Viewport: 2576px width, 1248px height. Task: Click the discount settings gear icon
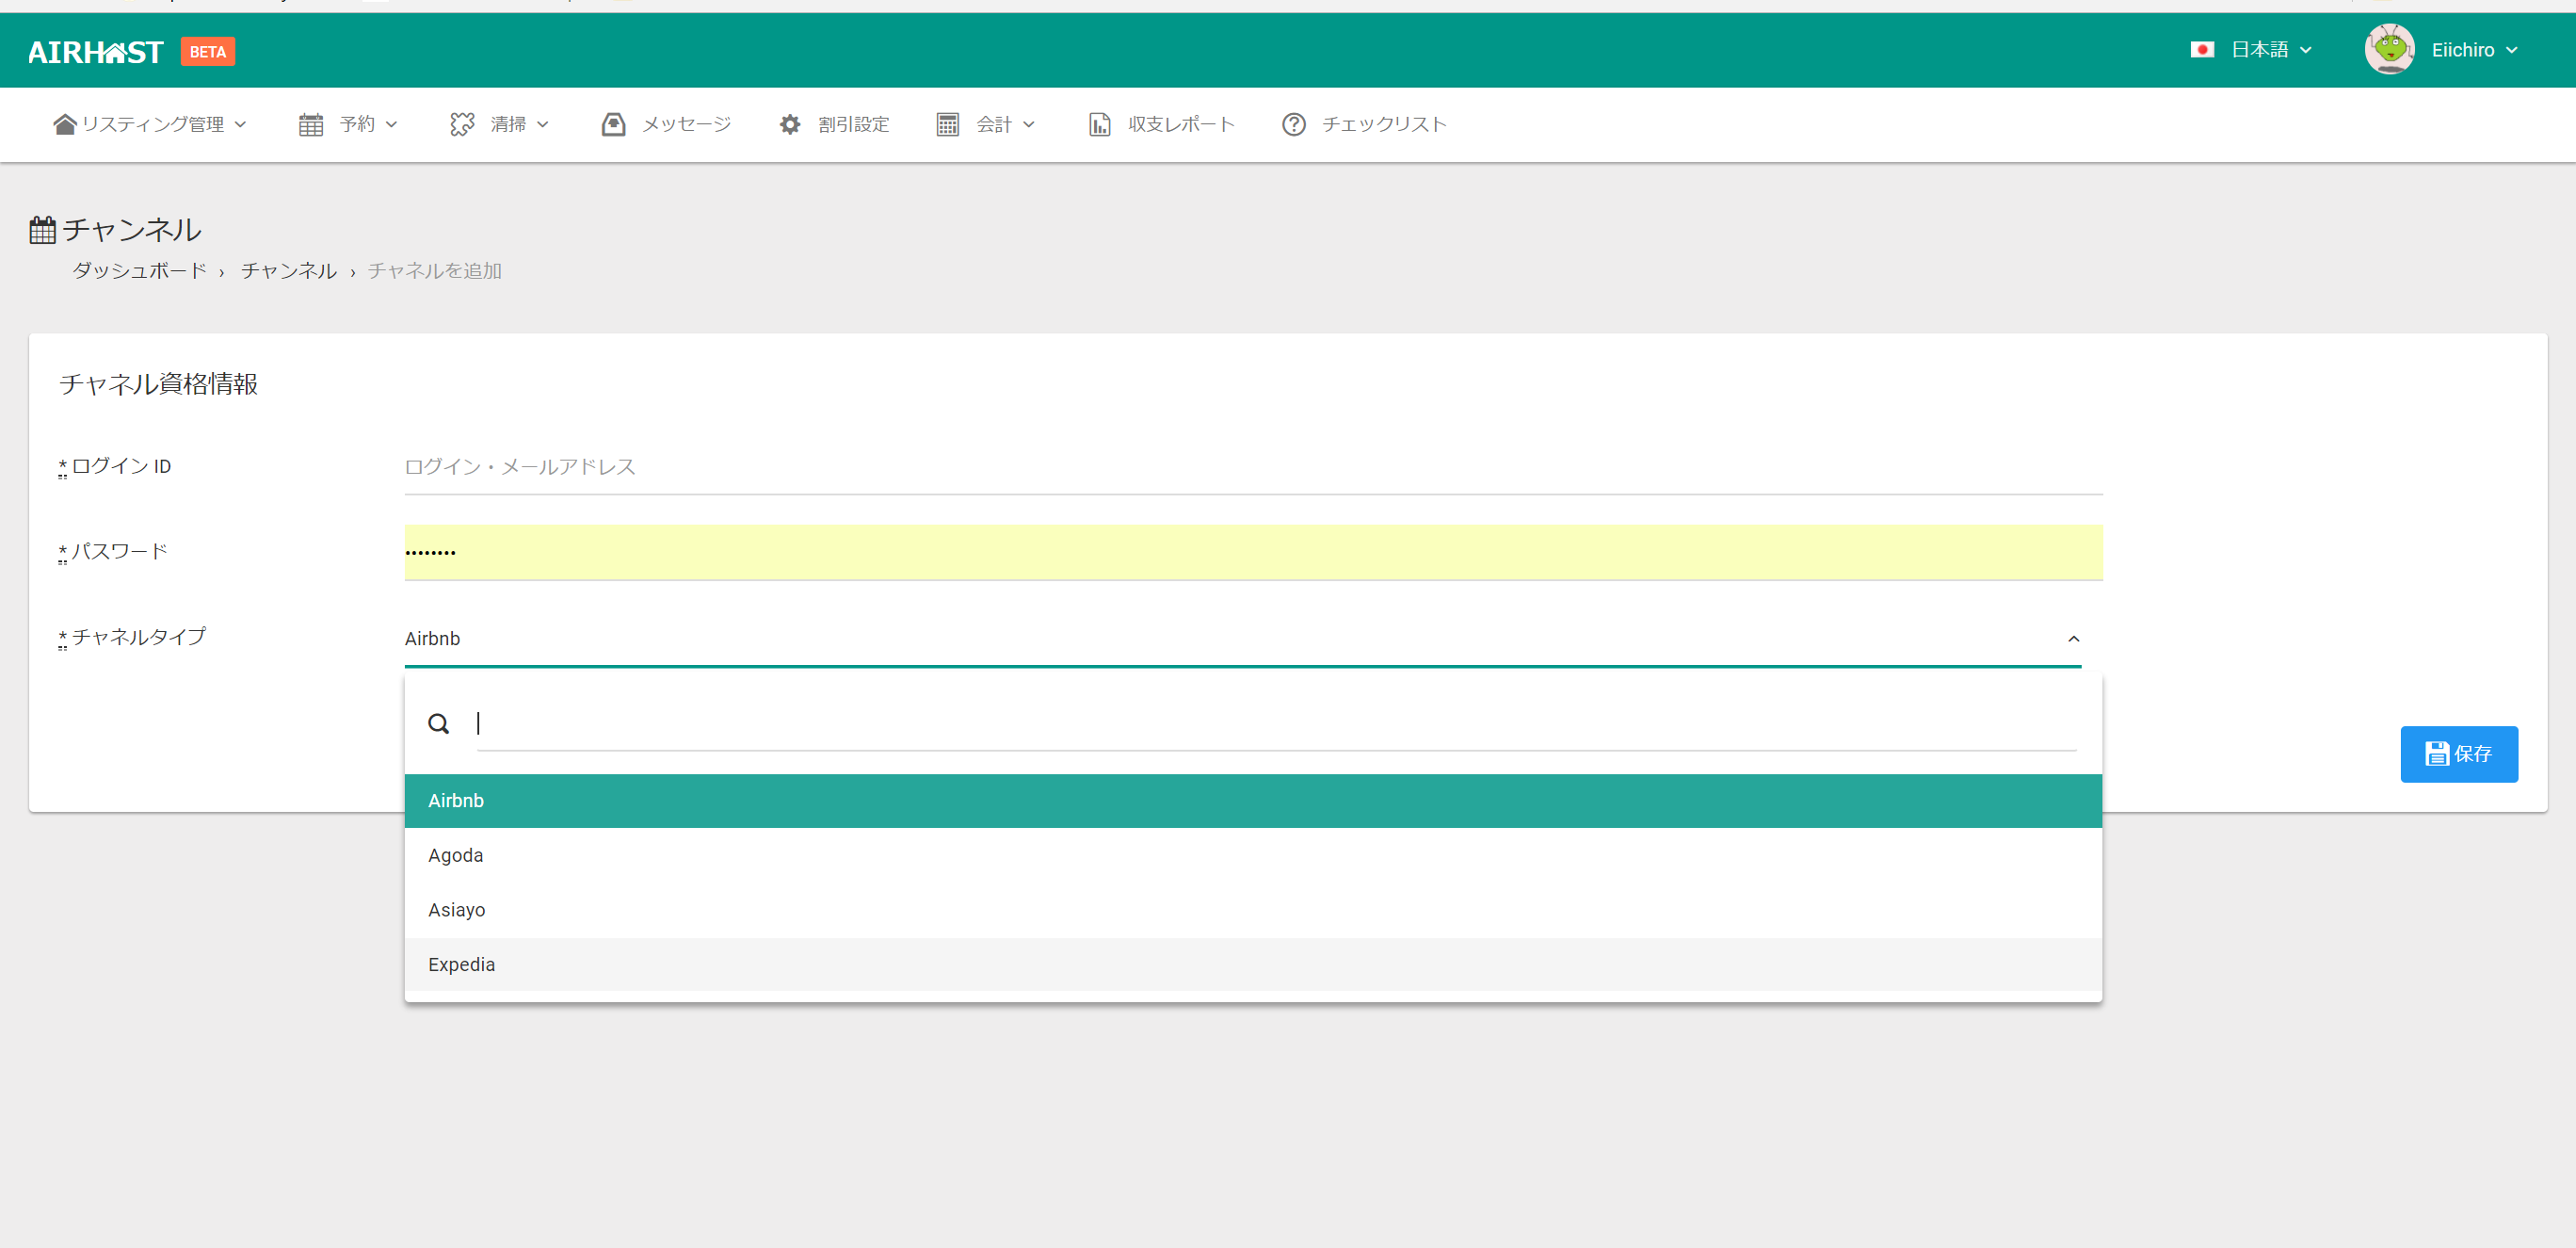pyautogui.click(x=790, y=125)
